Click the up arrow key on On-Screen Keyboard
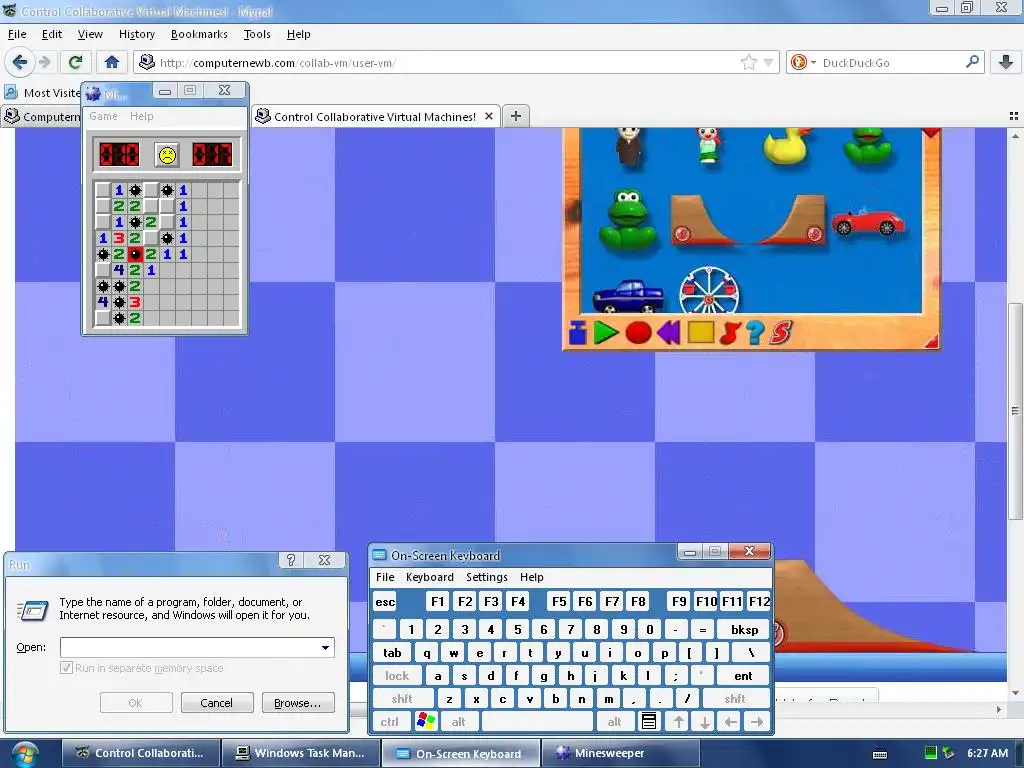1024x768 pixels. click(x=679, y=722)
